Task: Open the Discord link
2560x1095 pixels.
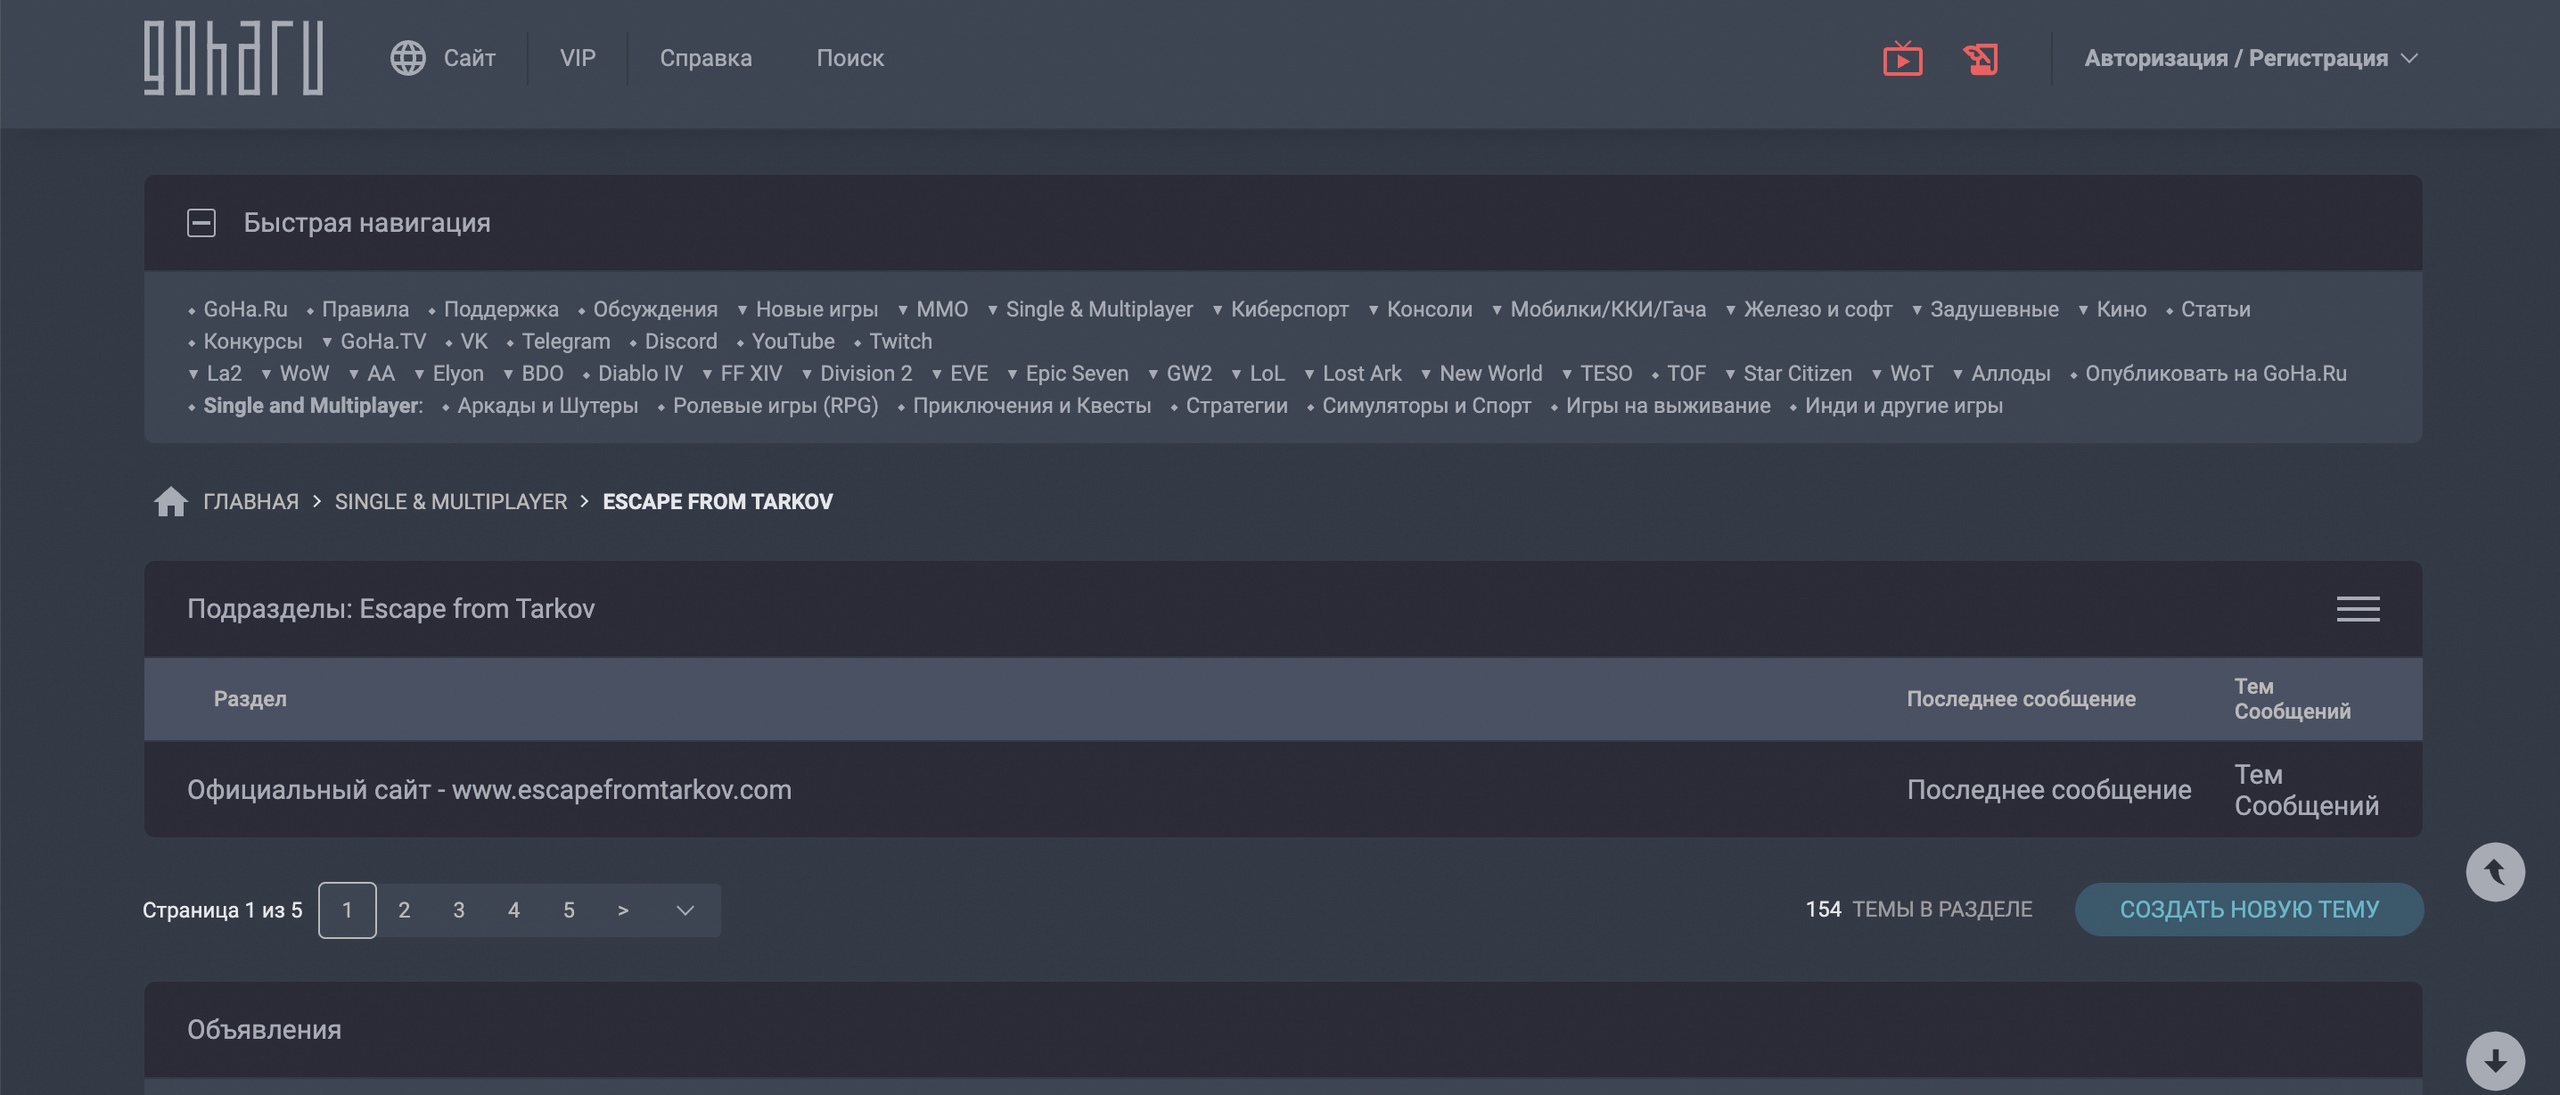Action: click(x=681, y=341)
